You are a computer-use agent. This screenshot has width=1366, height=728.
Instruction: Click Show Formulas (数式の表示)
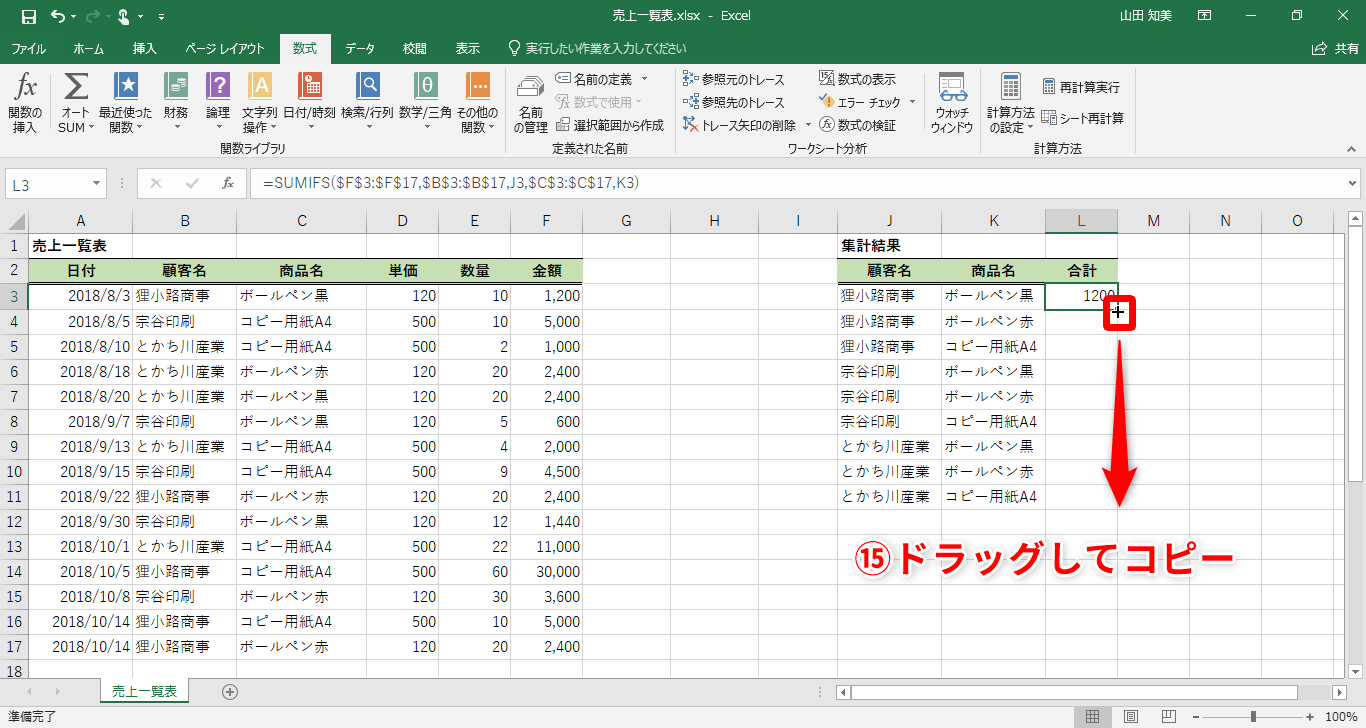[858, 79]
